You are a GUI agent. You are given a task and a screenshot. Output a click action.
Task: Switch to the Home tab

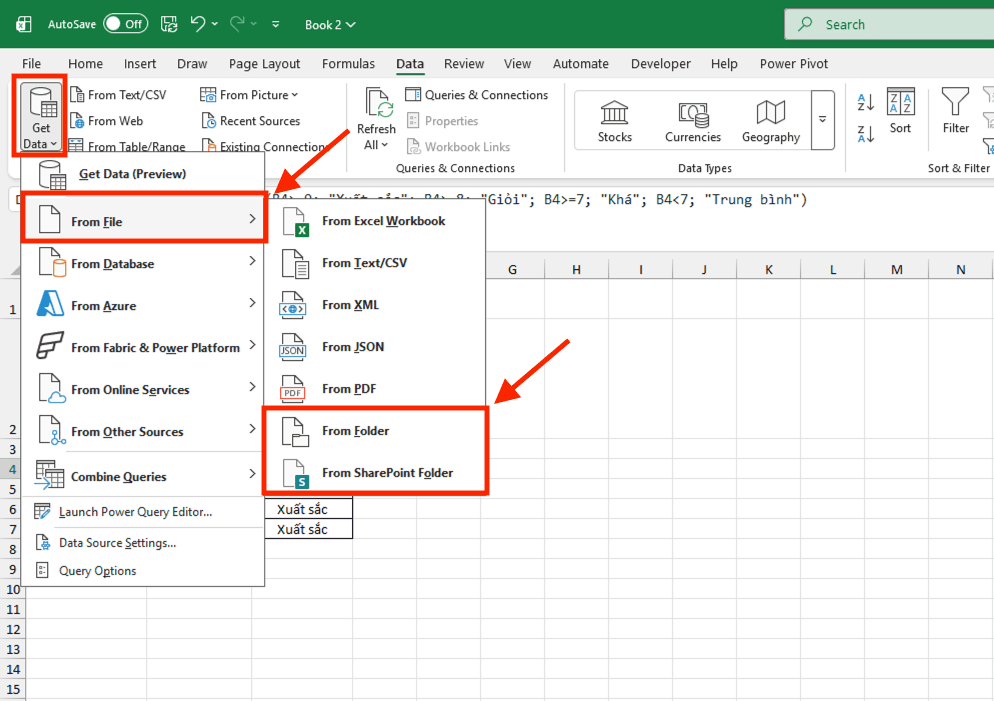(x=85, y=63)
